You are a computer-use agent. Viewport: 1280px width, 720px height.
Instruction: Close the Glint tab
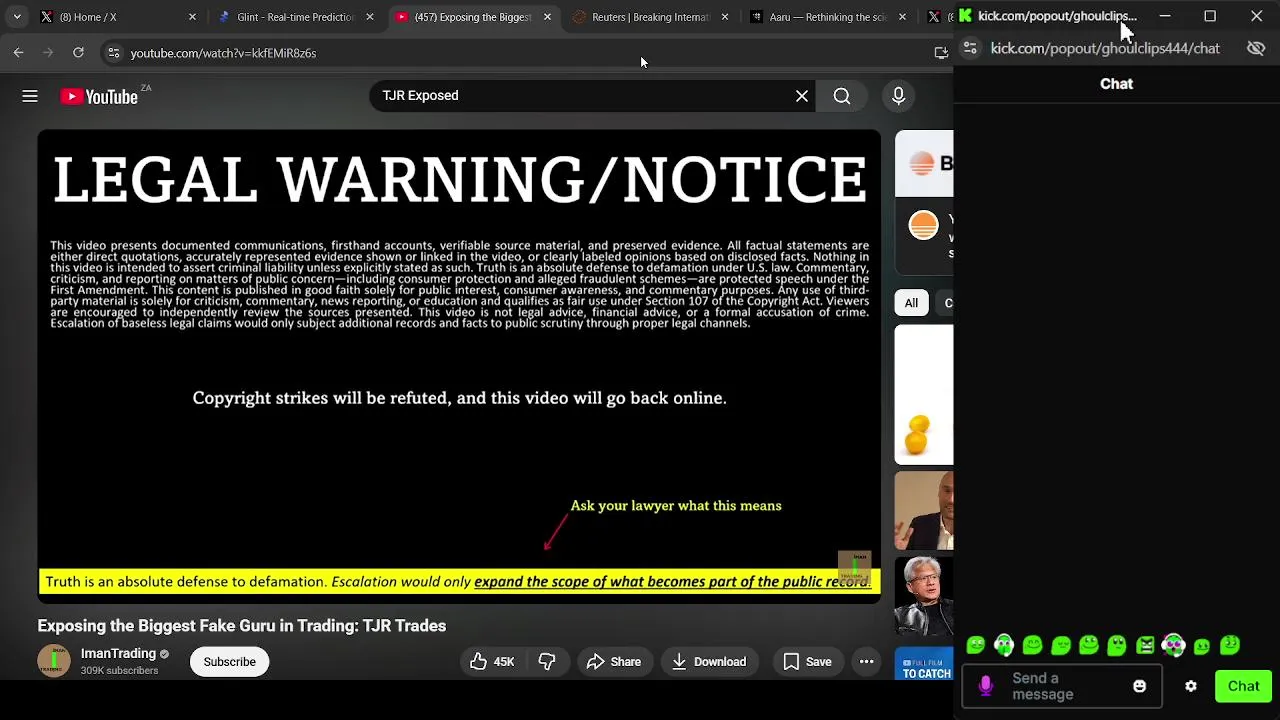click(370, 17)
